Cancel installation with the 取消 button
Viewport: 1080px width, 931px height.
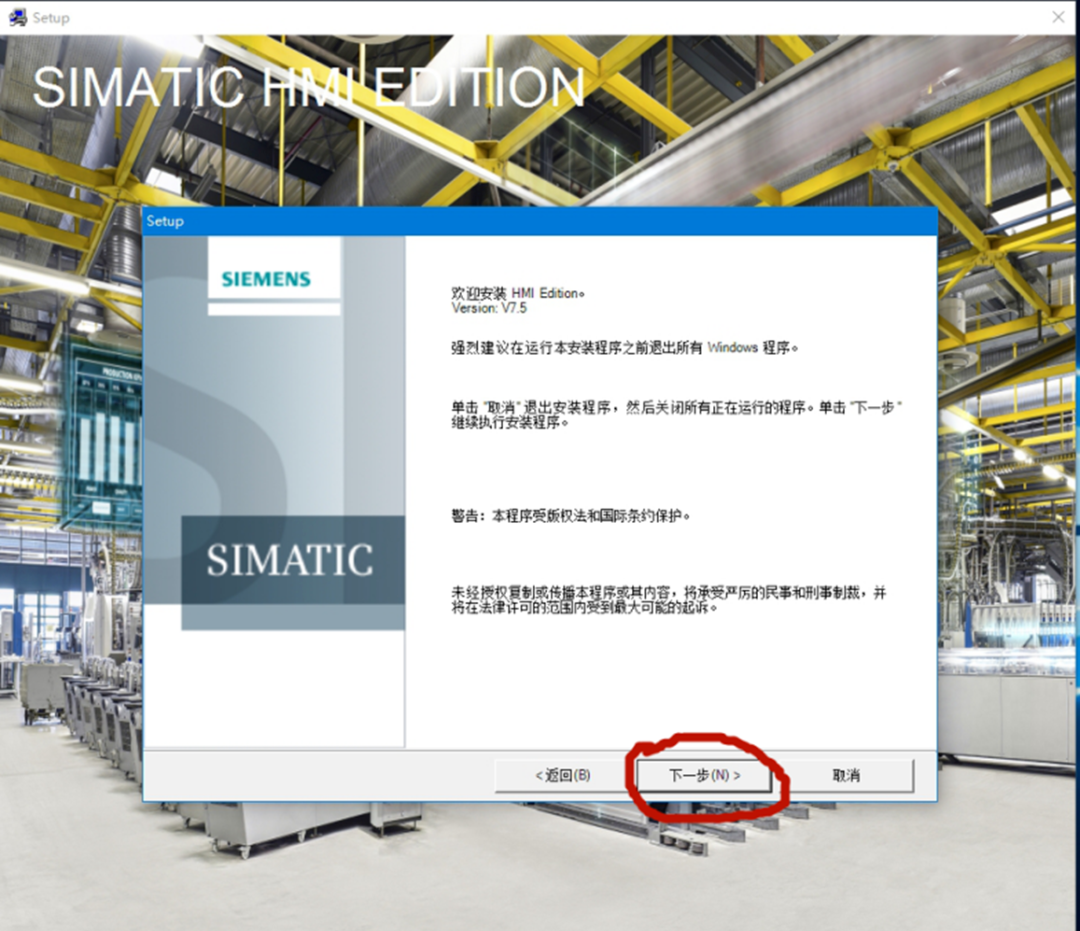pos(846,775)
